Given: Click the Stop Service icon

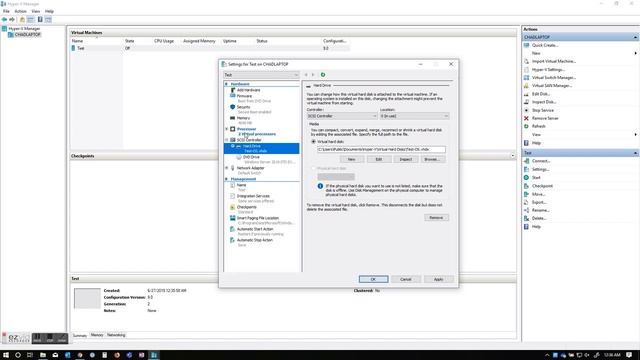Looking at the screenshot, I should (x=527, y=110).
